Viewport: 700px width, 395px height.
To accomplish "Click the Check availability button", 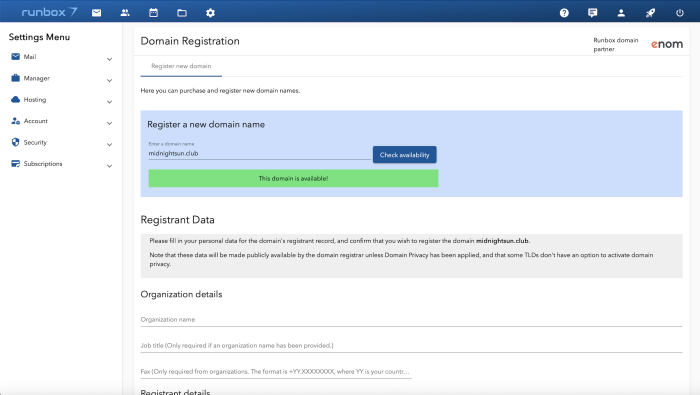I will click(x=404, y=155).
